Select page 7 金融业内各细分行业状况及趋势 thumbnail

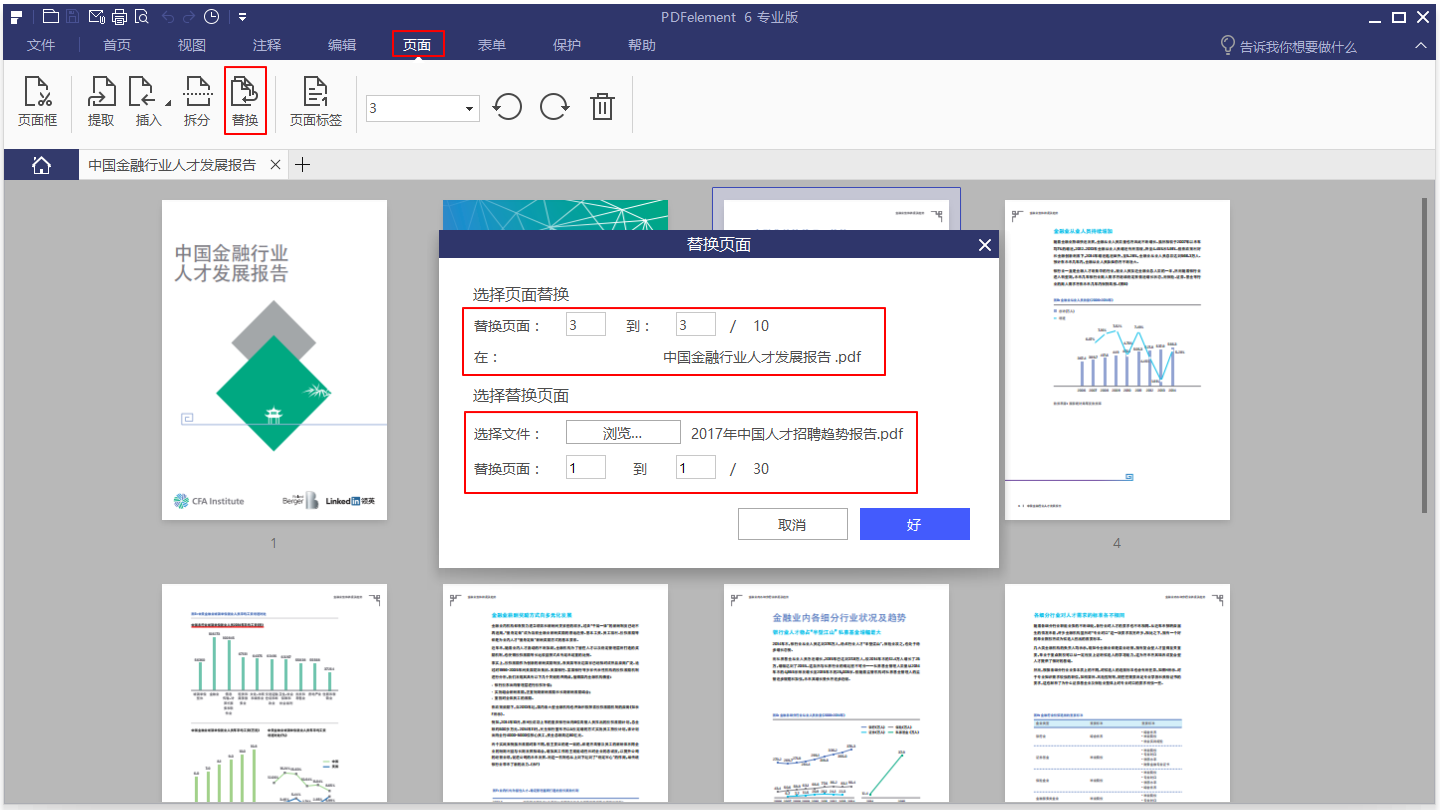click(x=836, y=694)
